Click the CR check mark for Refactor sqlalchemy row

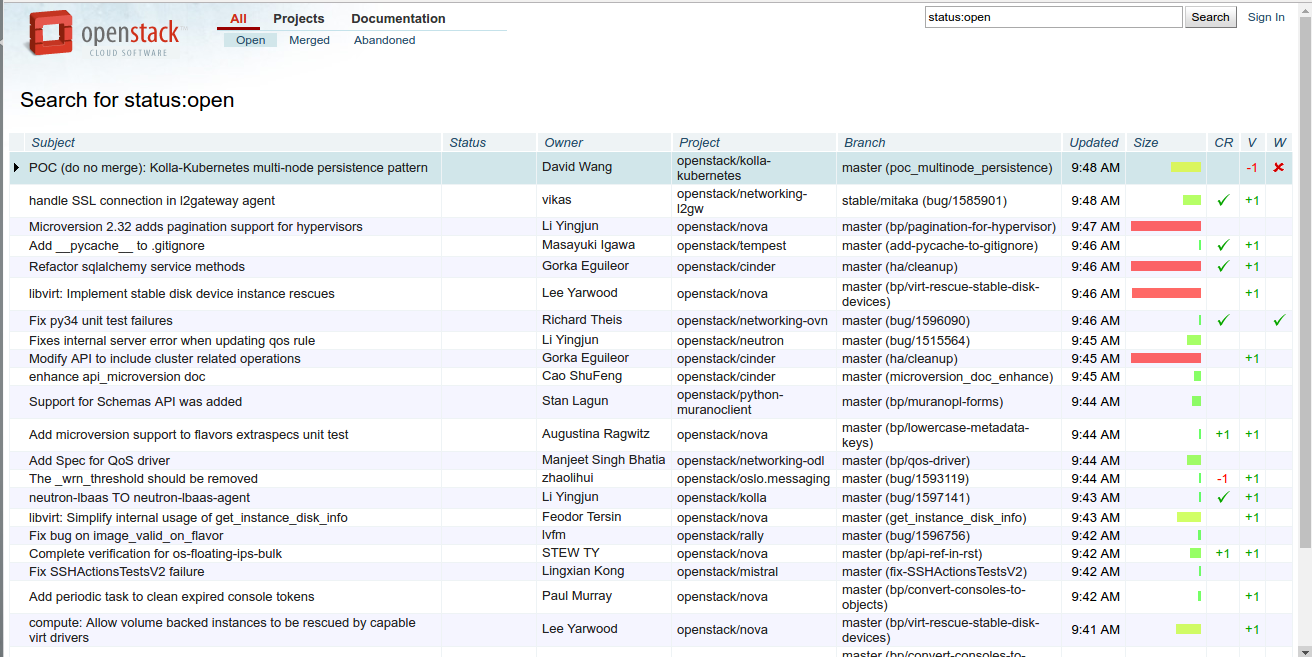tap(1222, 266)
